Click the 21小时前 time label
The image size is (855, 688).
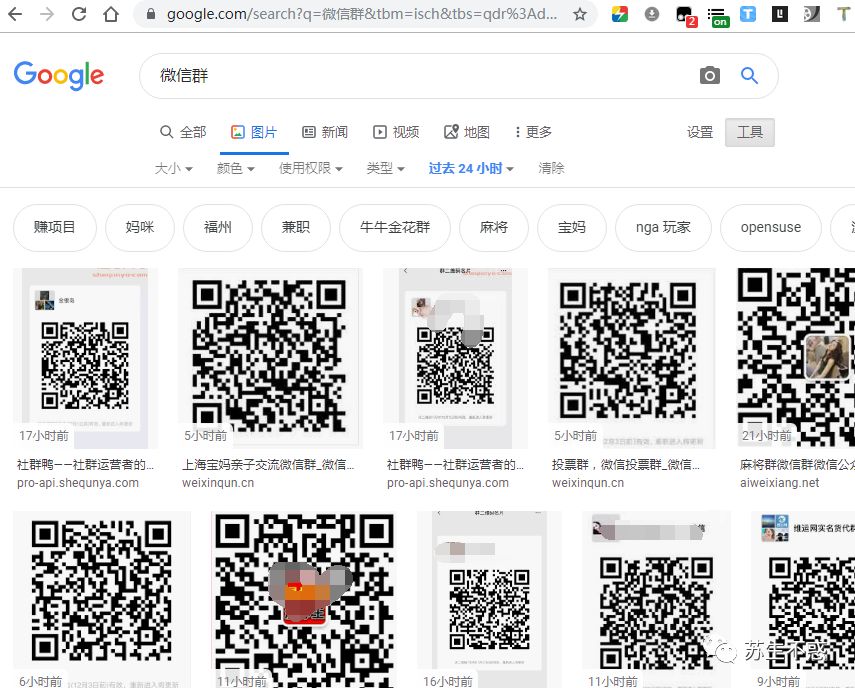coord(766,436)
